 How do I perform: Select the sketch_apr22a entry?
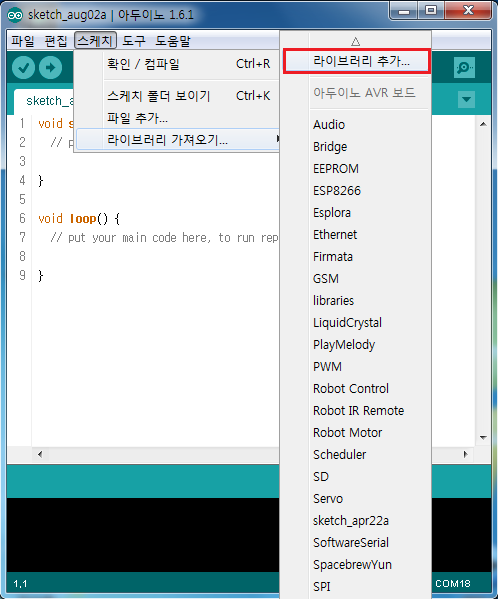(x=357, y=521)
